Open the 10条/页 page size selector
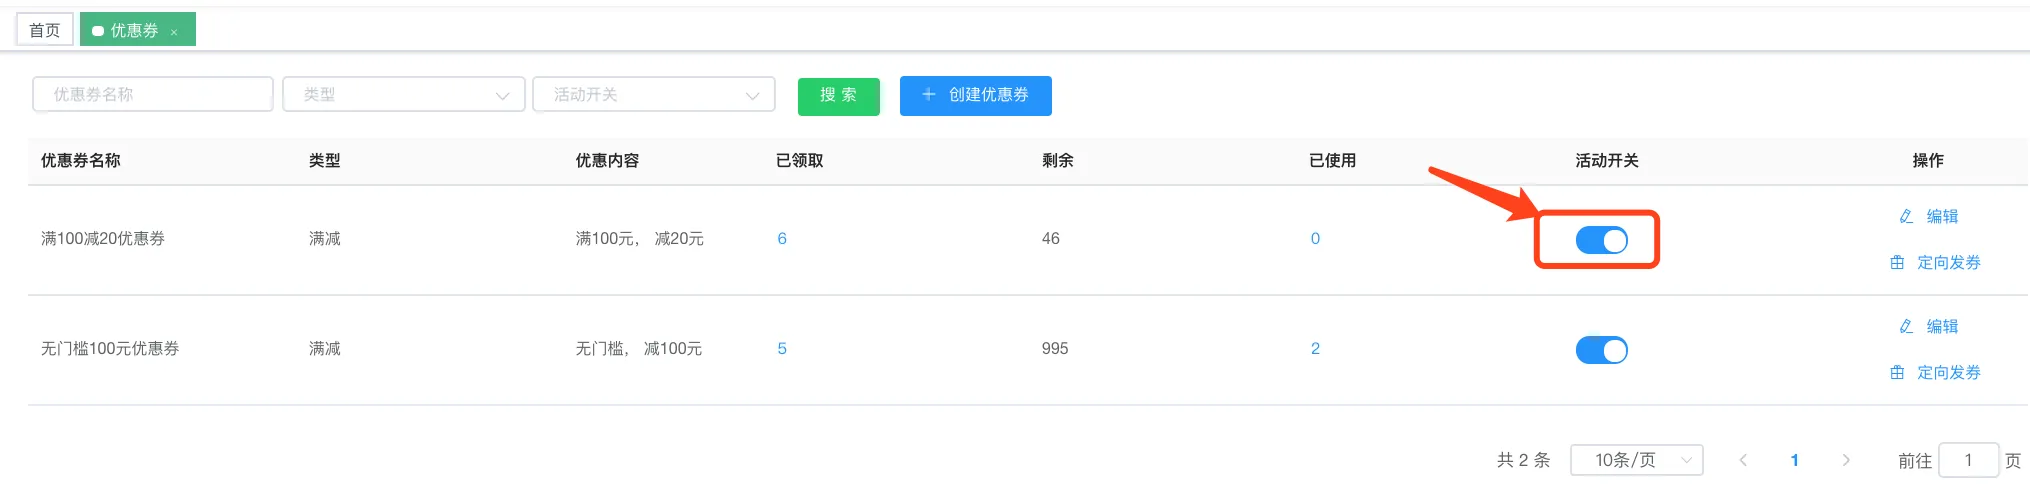This screenshot has width=2030, height=502. click(1636, 460)
